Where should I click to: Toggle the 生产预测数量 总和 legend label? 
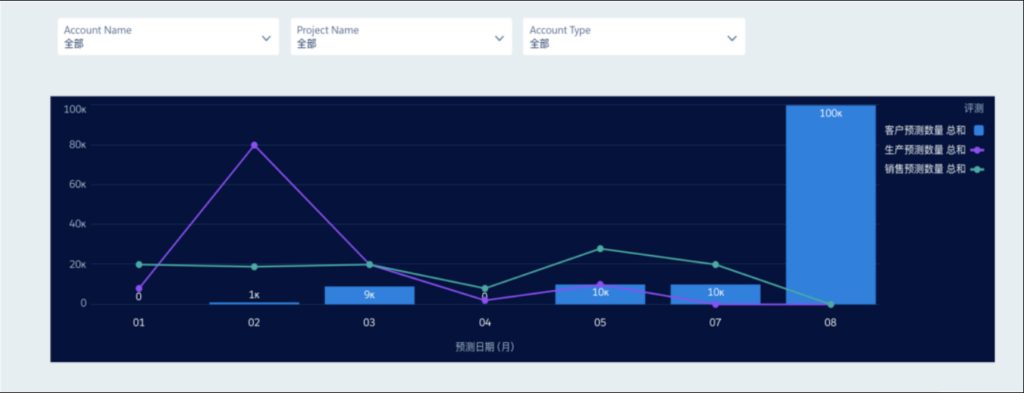[x=925, y=149]
